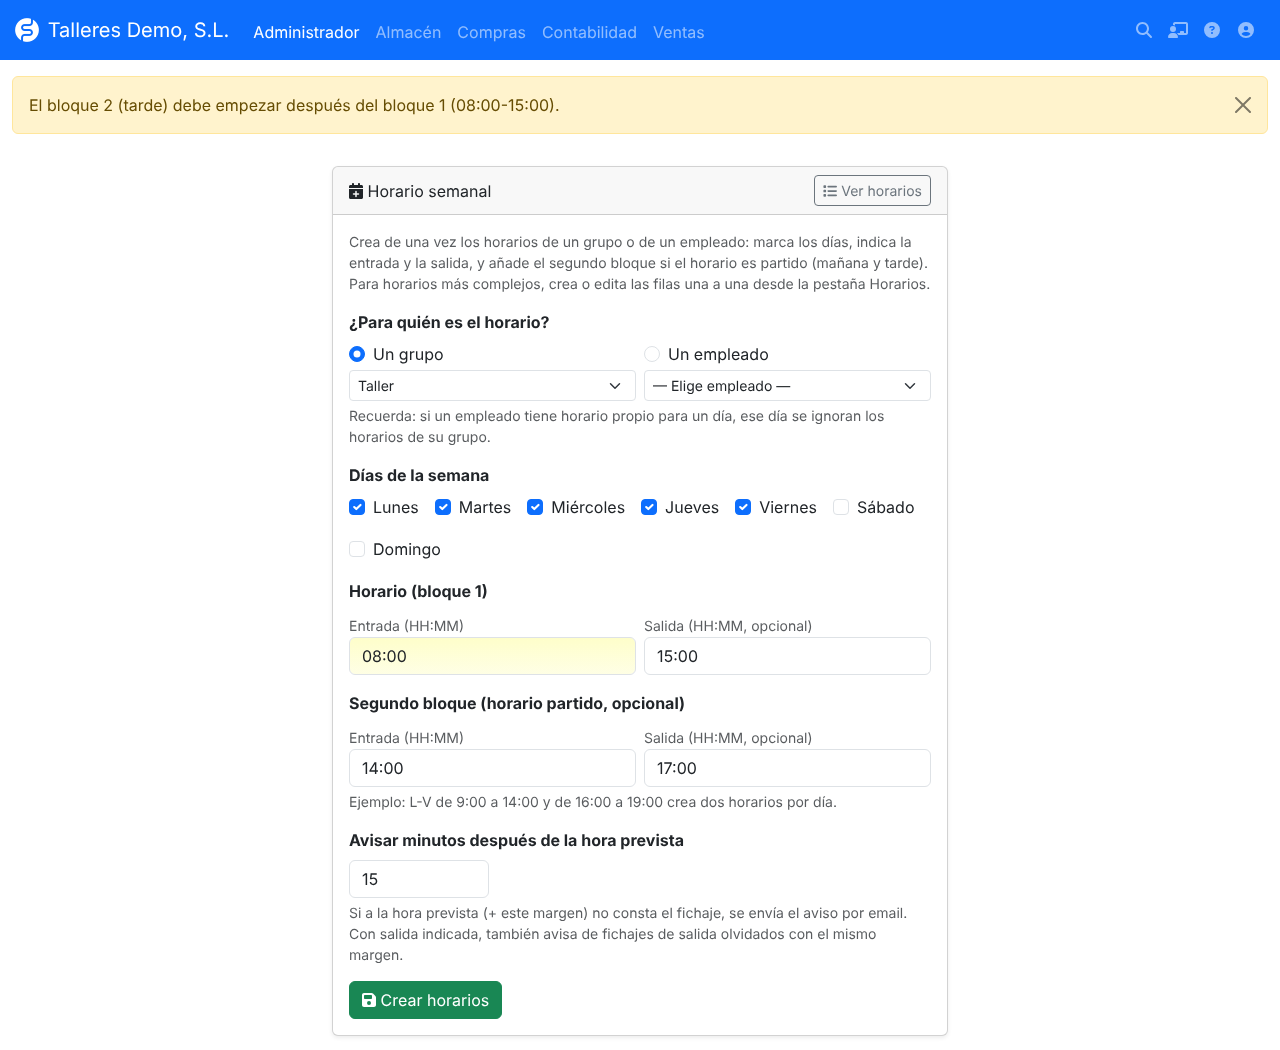
Task: Click the presenter-at-board icon in the navbar
Action: 1178,30
